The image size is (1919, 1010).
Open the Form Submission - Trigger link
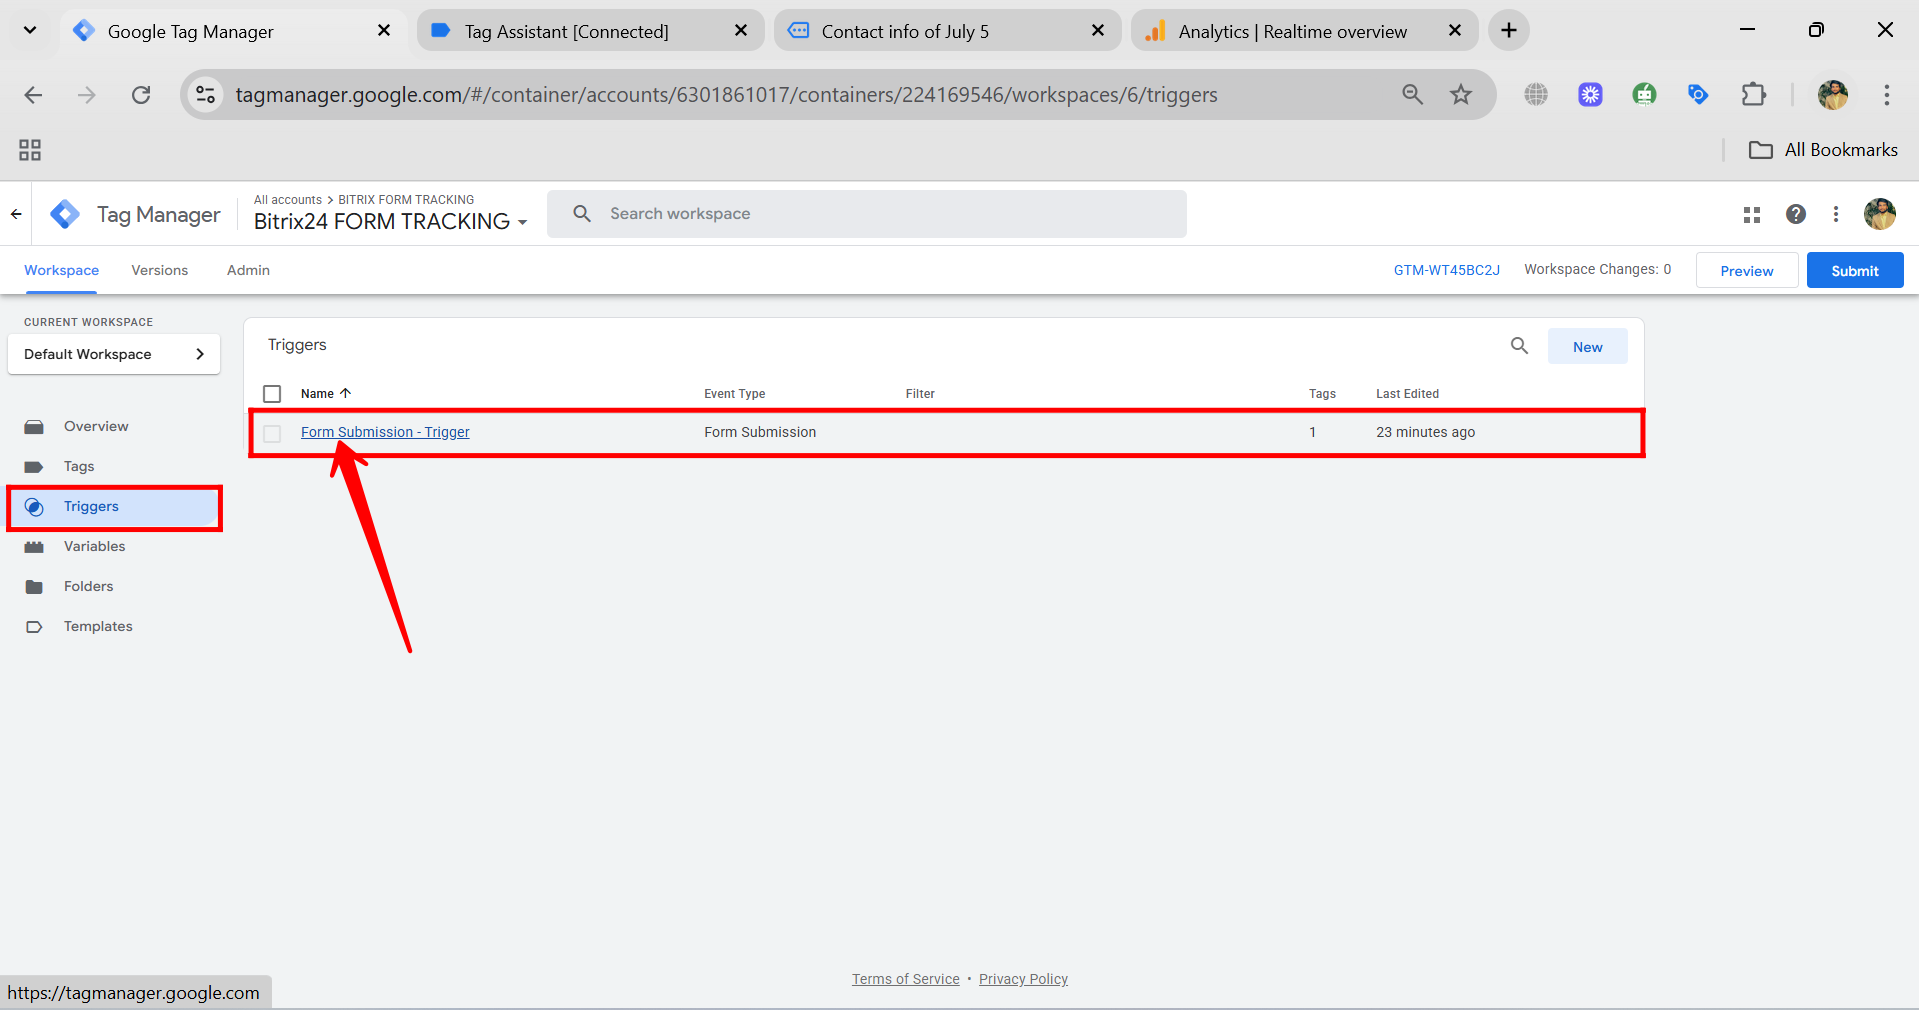pos(385,432)
